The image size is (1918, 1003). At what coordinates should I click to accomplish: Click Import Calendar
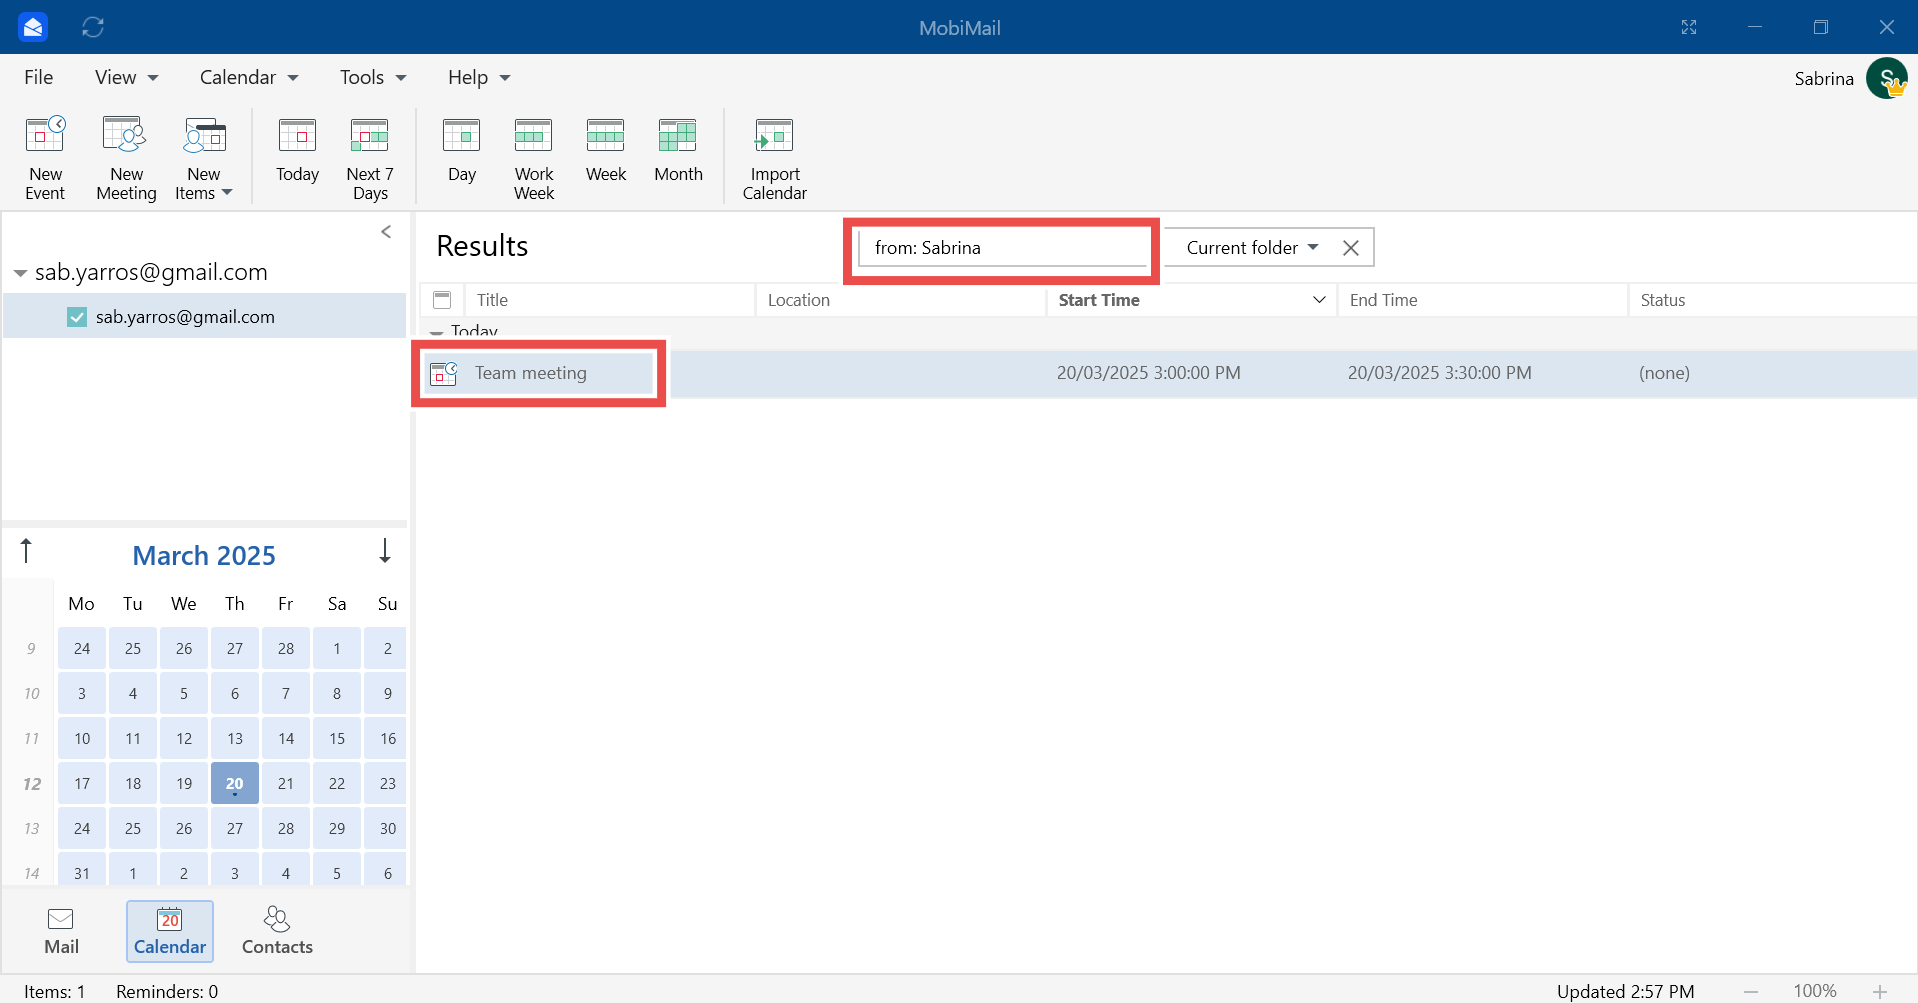coord(775,158)
